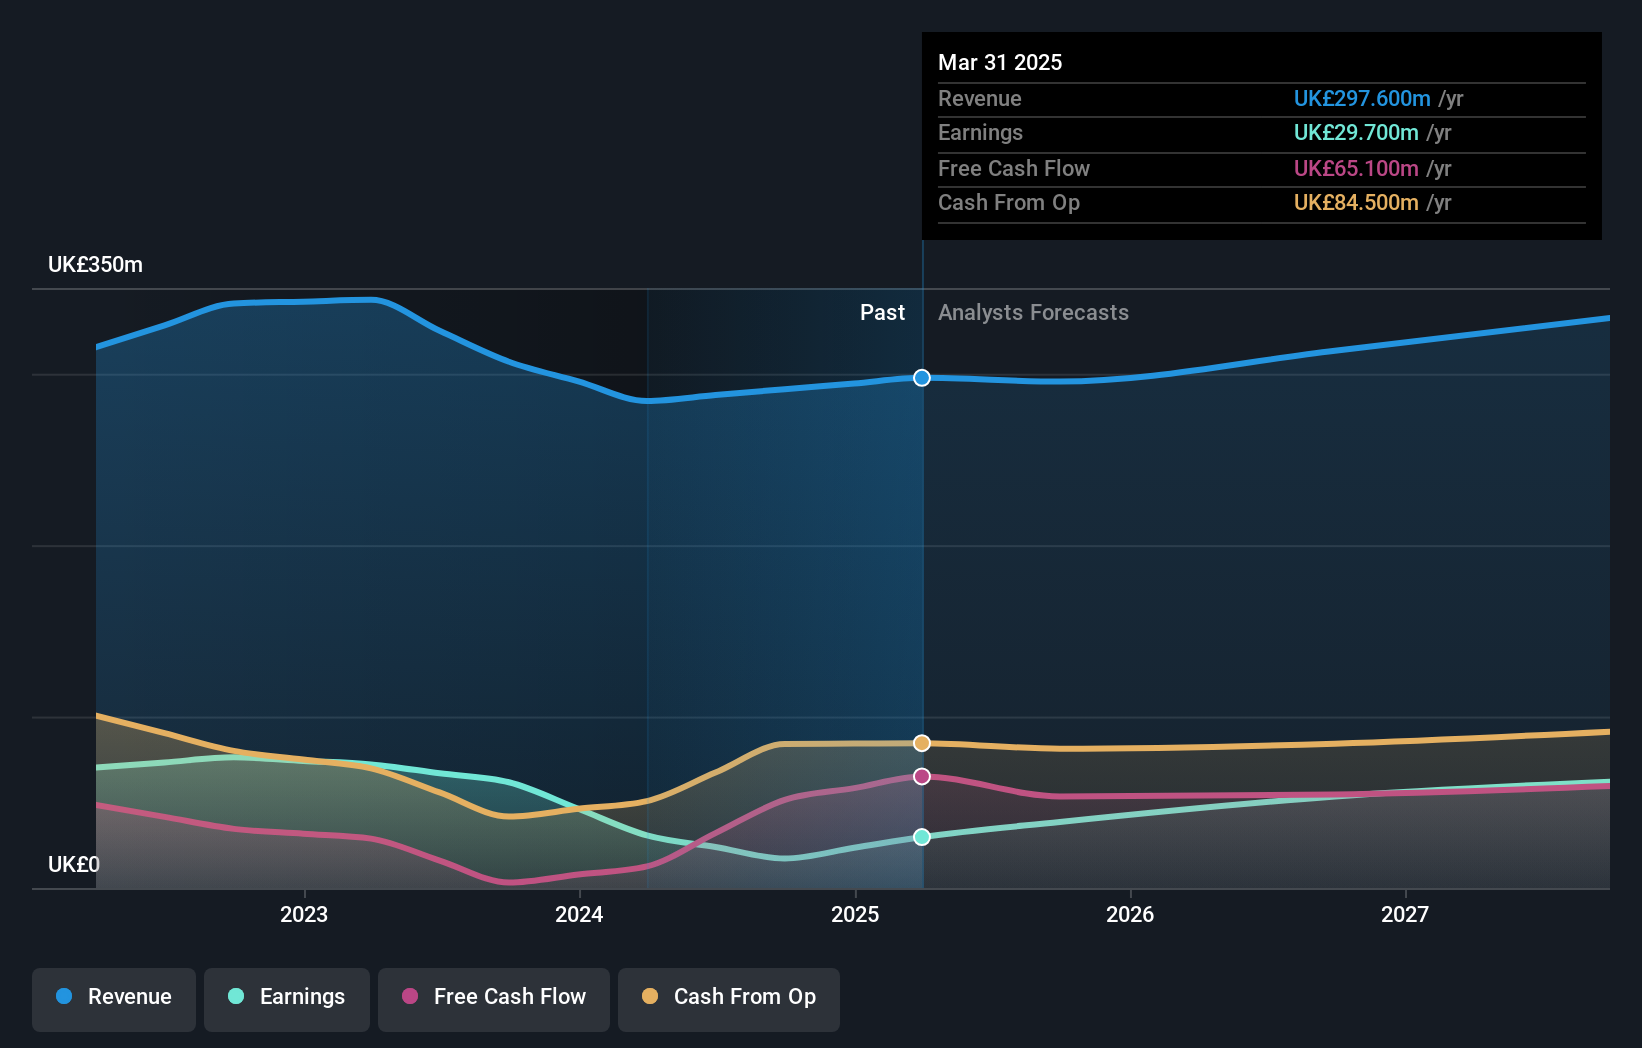The image size is (1642, 1048).
Task: Click the Free Cash Flow label in the tooltip
Action: coord(1014,168)
